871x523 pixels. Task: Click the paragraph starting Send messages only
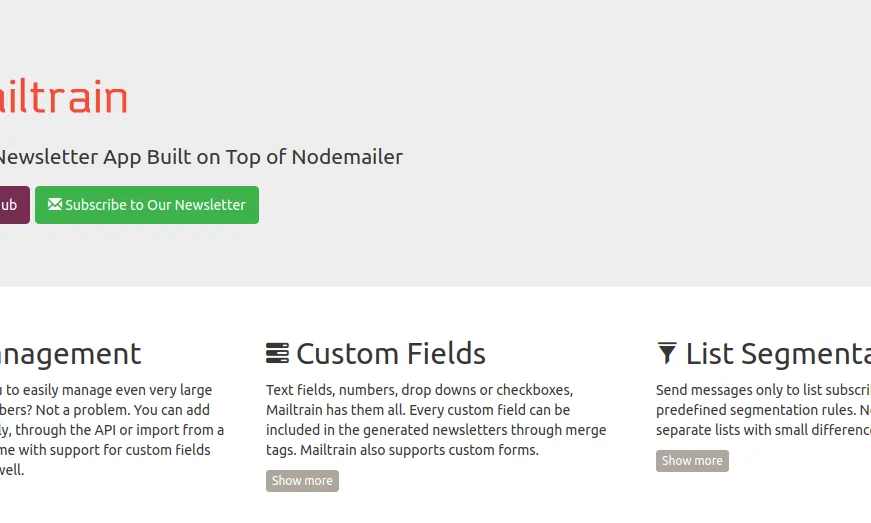click(x=763, y=410)
